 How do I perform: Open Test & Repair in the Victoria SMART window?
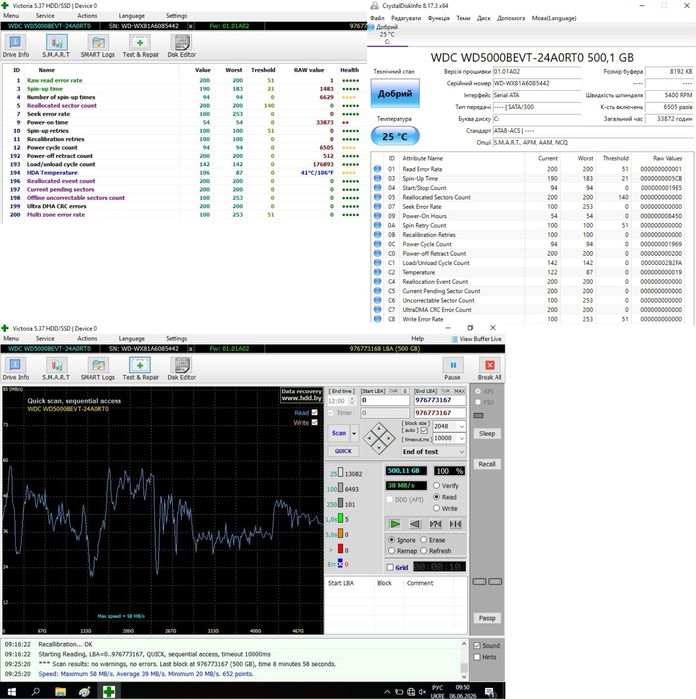[x=140, y=46]
